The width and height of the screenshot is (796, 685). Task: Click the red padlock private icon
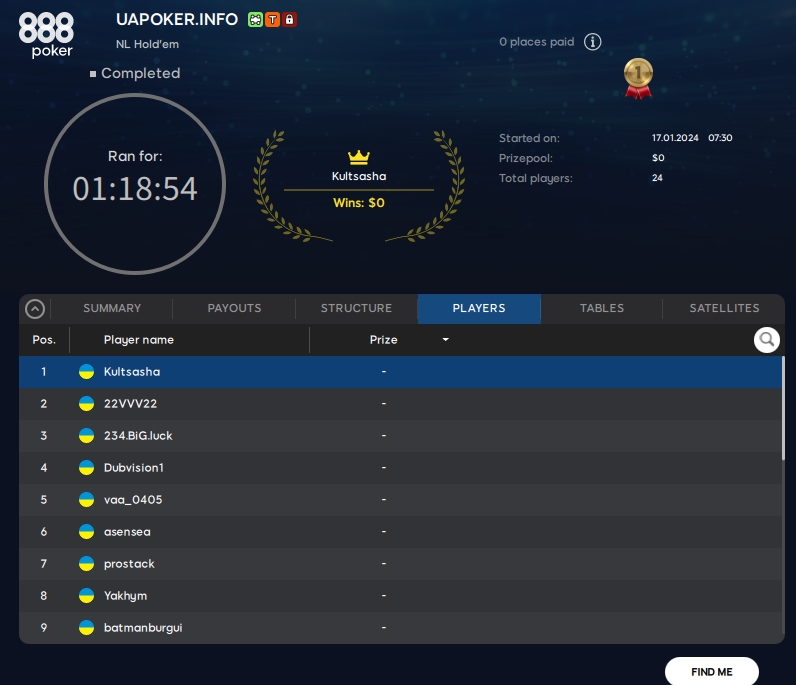point(289,20)
